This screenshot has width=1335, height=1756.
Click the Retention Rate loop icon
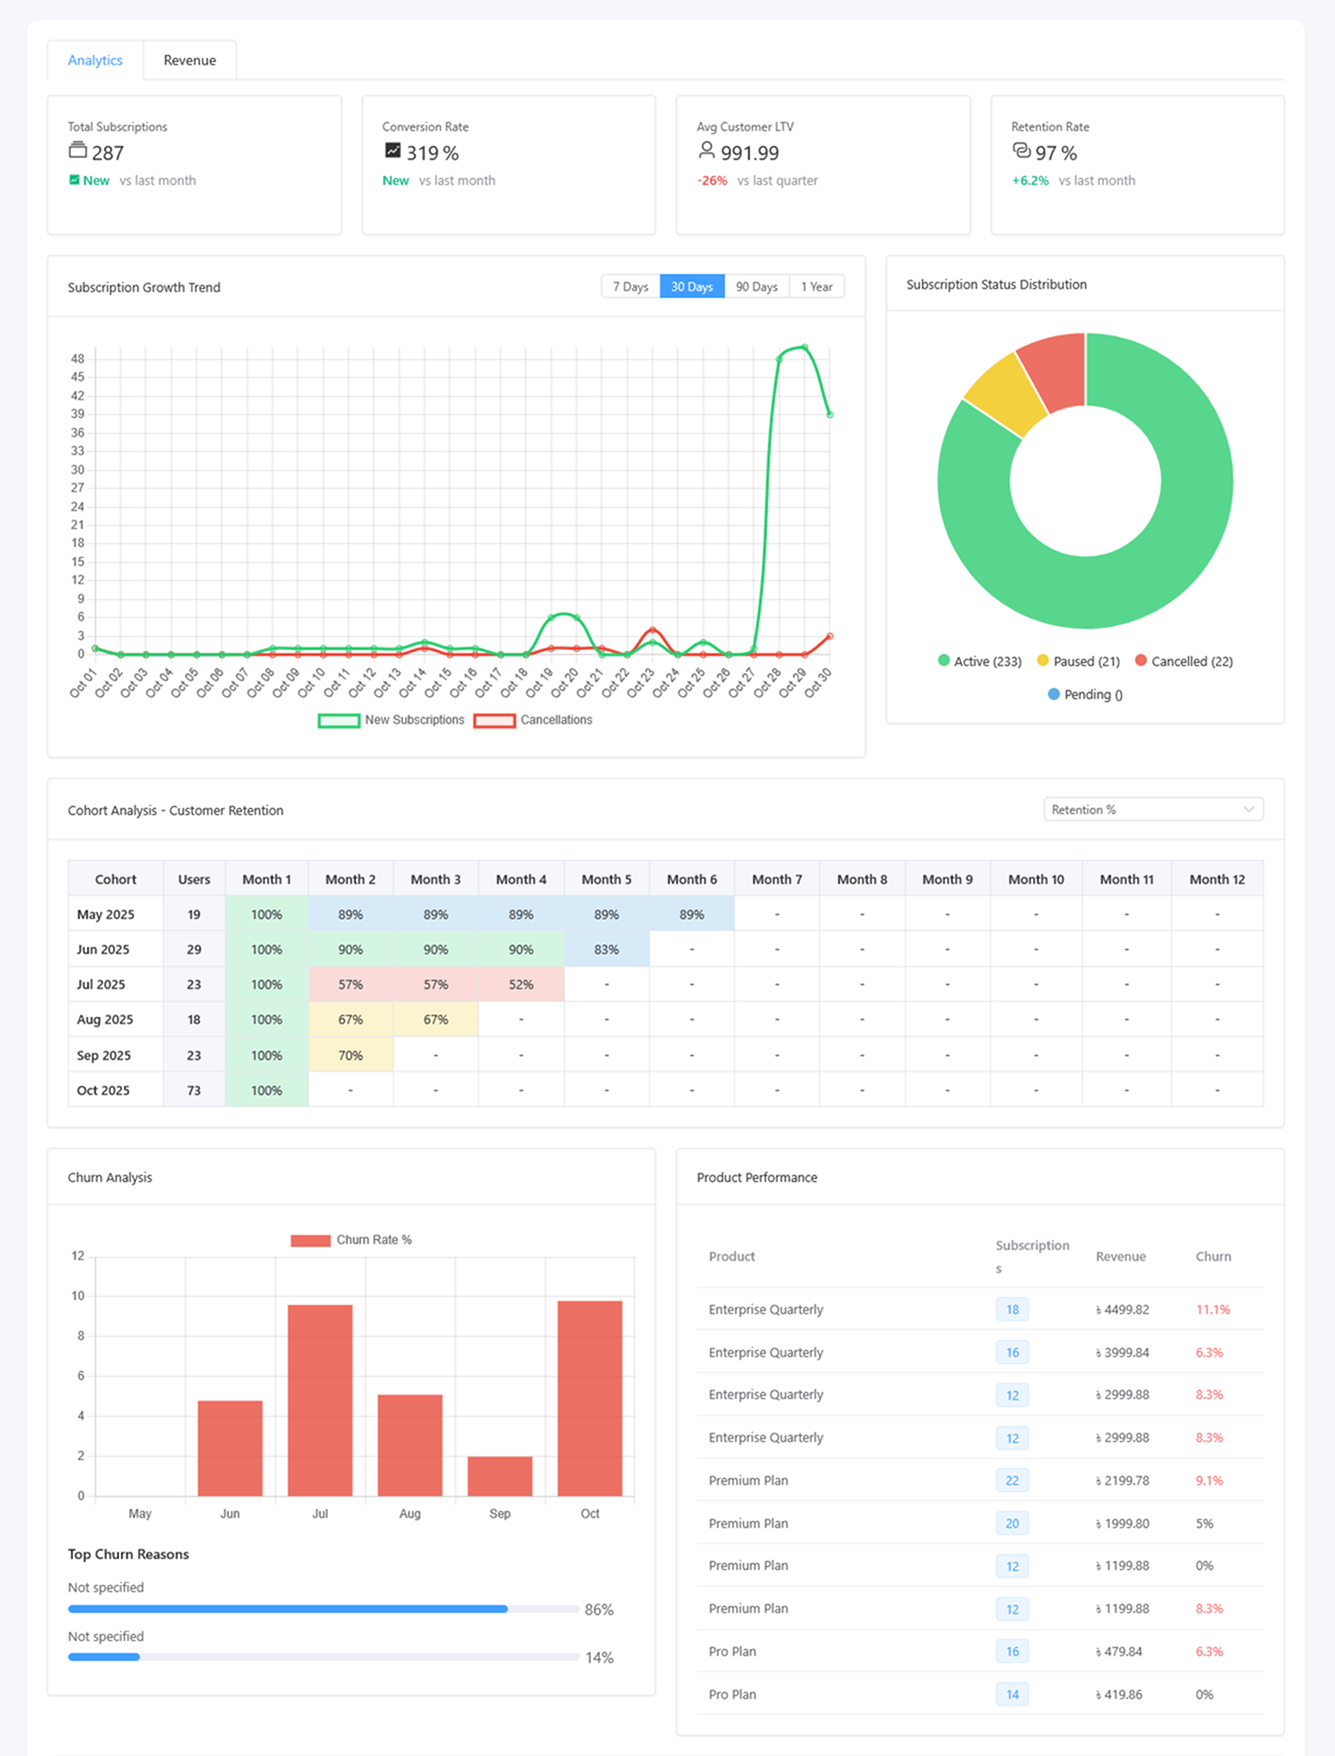(x=1021, y=151)
